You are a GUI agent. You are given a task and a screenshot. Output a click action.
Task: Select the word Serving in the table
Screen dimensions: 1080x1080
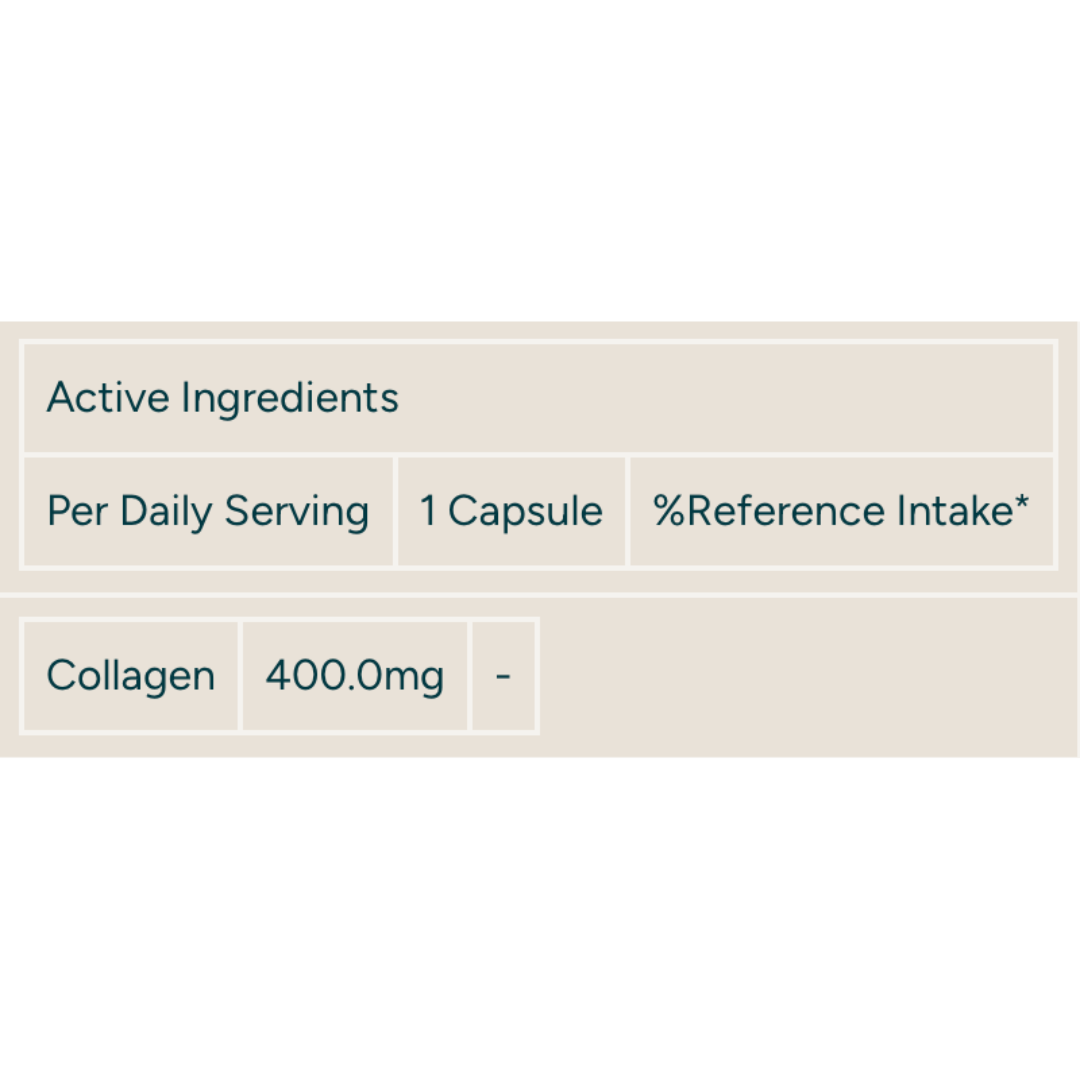coord(297,512)
